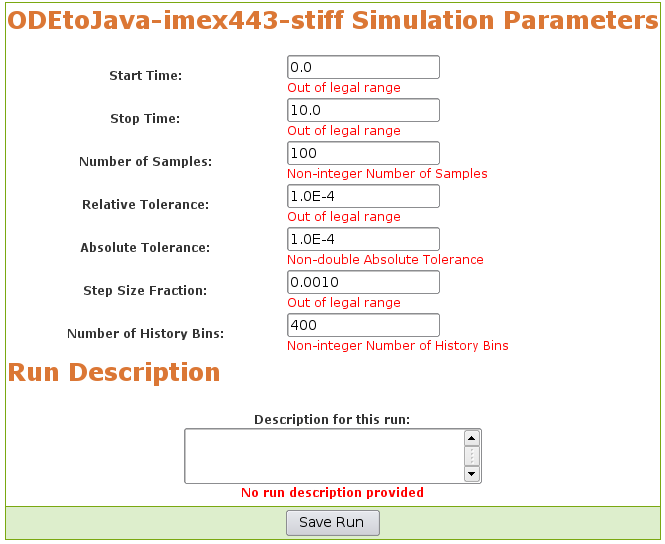
Task: Click the Step Size Fraction field
Action: 363,282
